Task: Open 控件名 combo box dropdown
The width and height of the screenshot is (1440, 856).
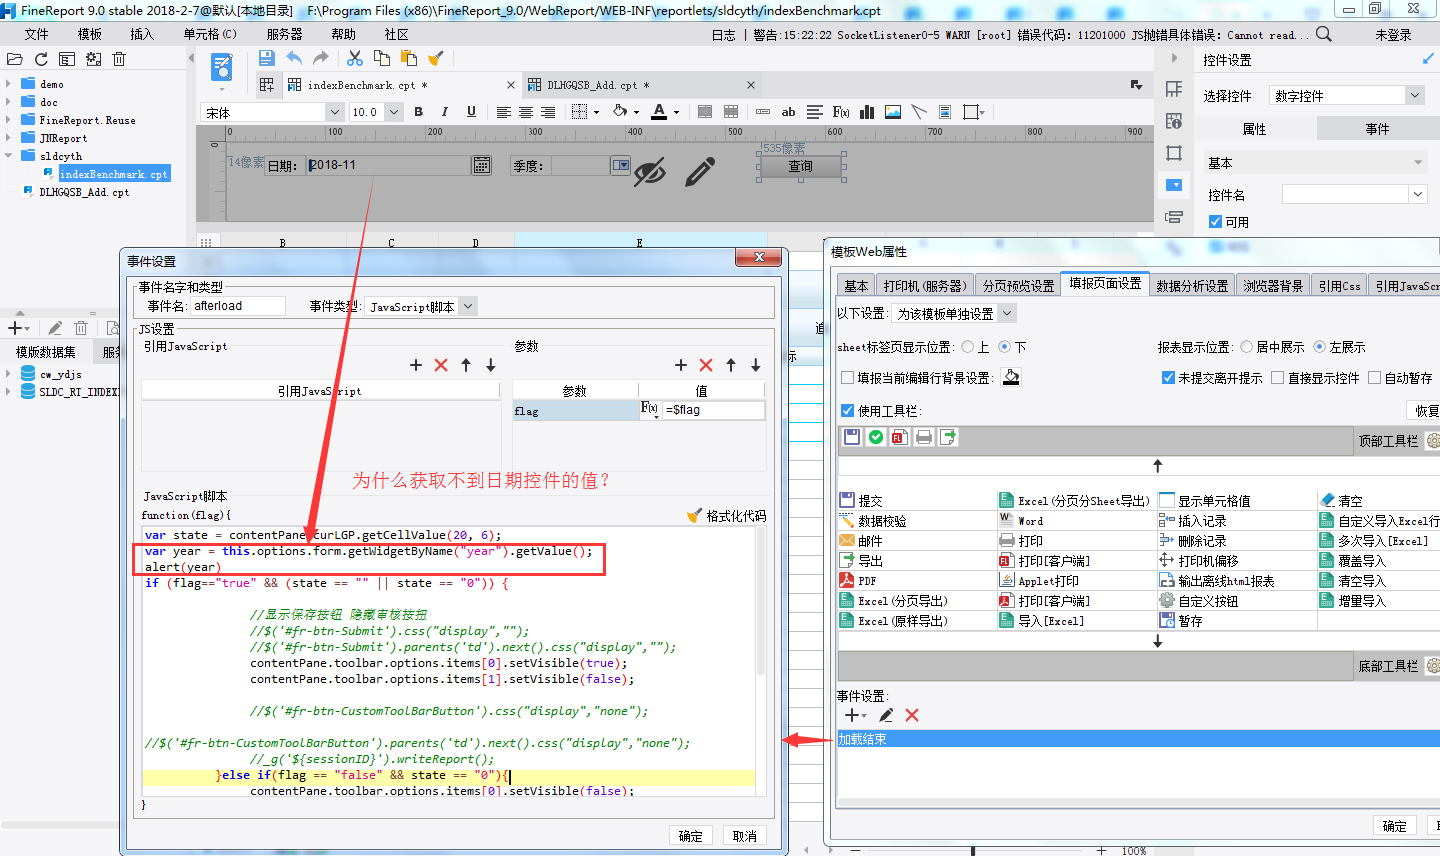Action: tap(1418, 194)
